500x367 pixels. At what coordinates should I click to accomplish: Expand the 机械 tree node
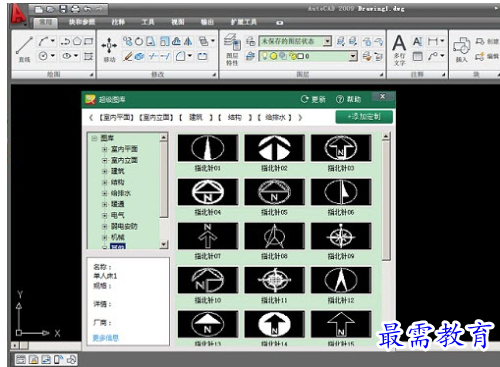(x=104, y=237)
